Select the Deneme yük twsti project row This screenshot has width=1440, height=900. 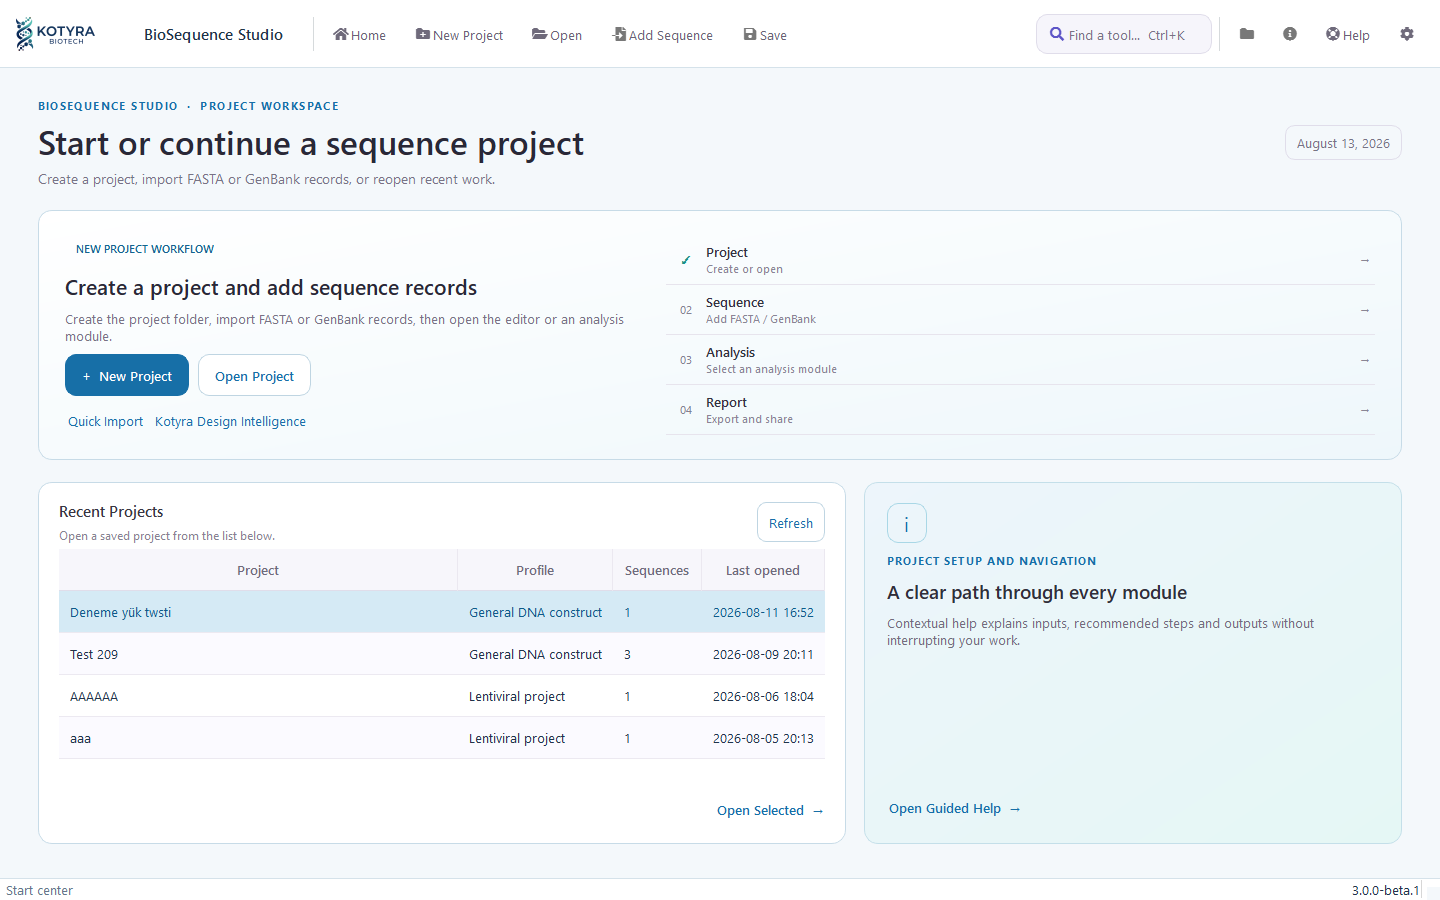[x=442, y=612]
